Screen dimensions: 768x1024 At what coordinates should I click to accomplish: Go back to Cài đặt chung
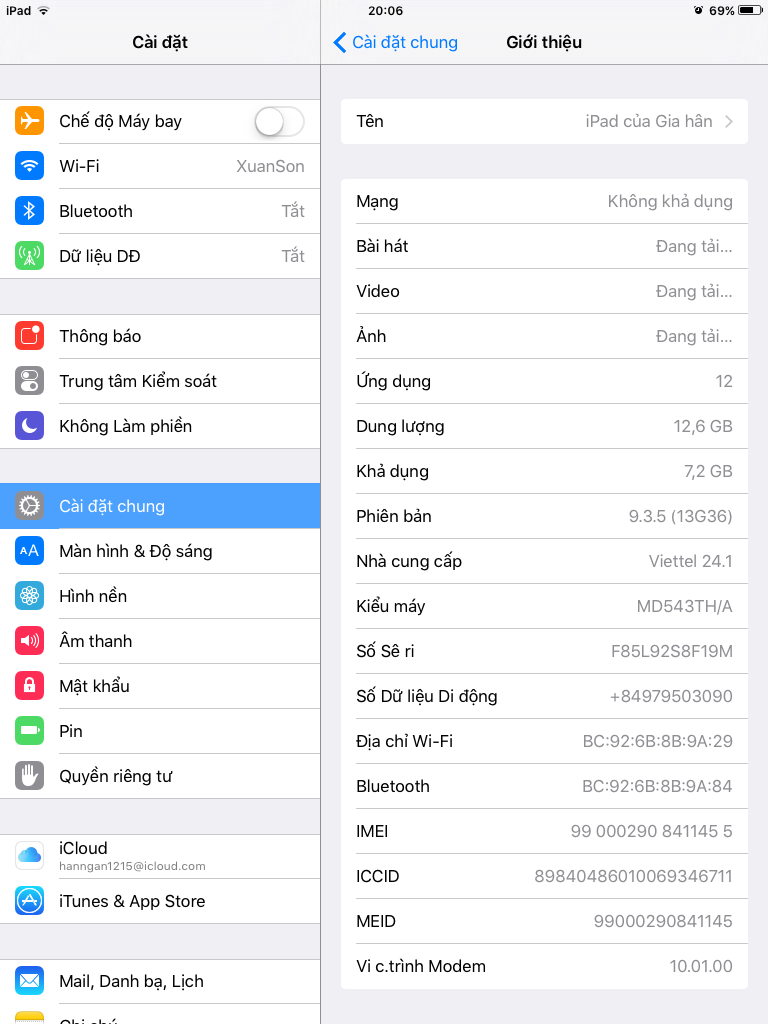(x=396, y=42)
